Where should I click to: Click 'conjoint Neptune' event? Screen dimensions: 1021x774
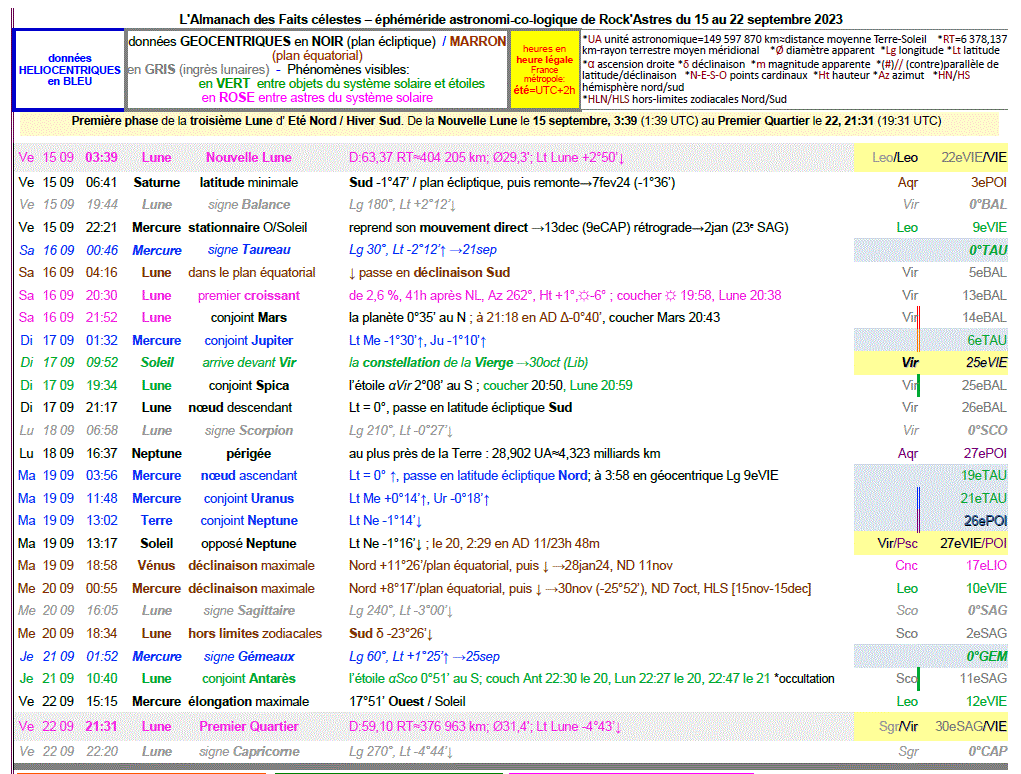pyautogui.click(x=249, y=521)
